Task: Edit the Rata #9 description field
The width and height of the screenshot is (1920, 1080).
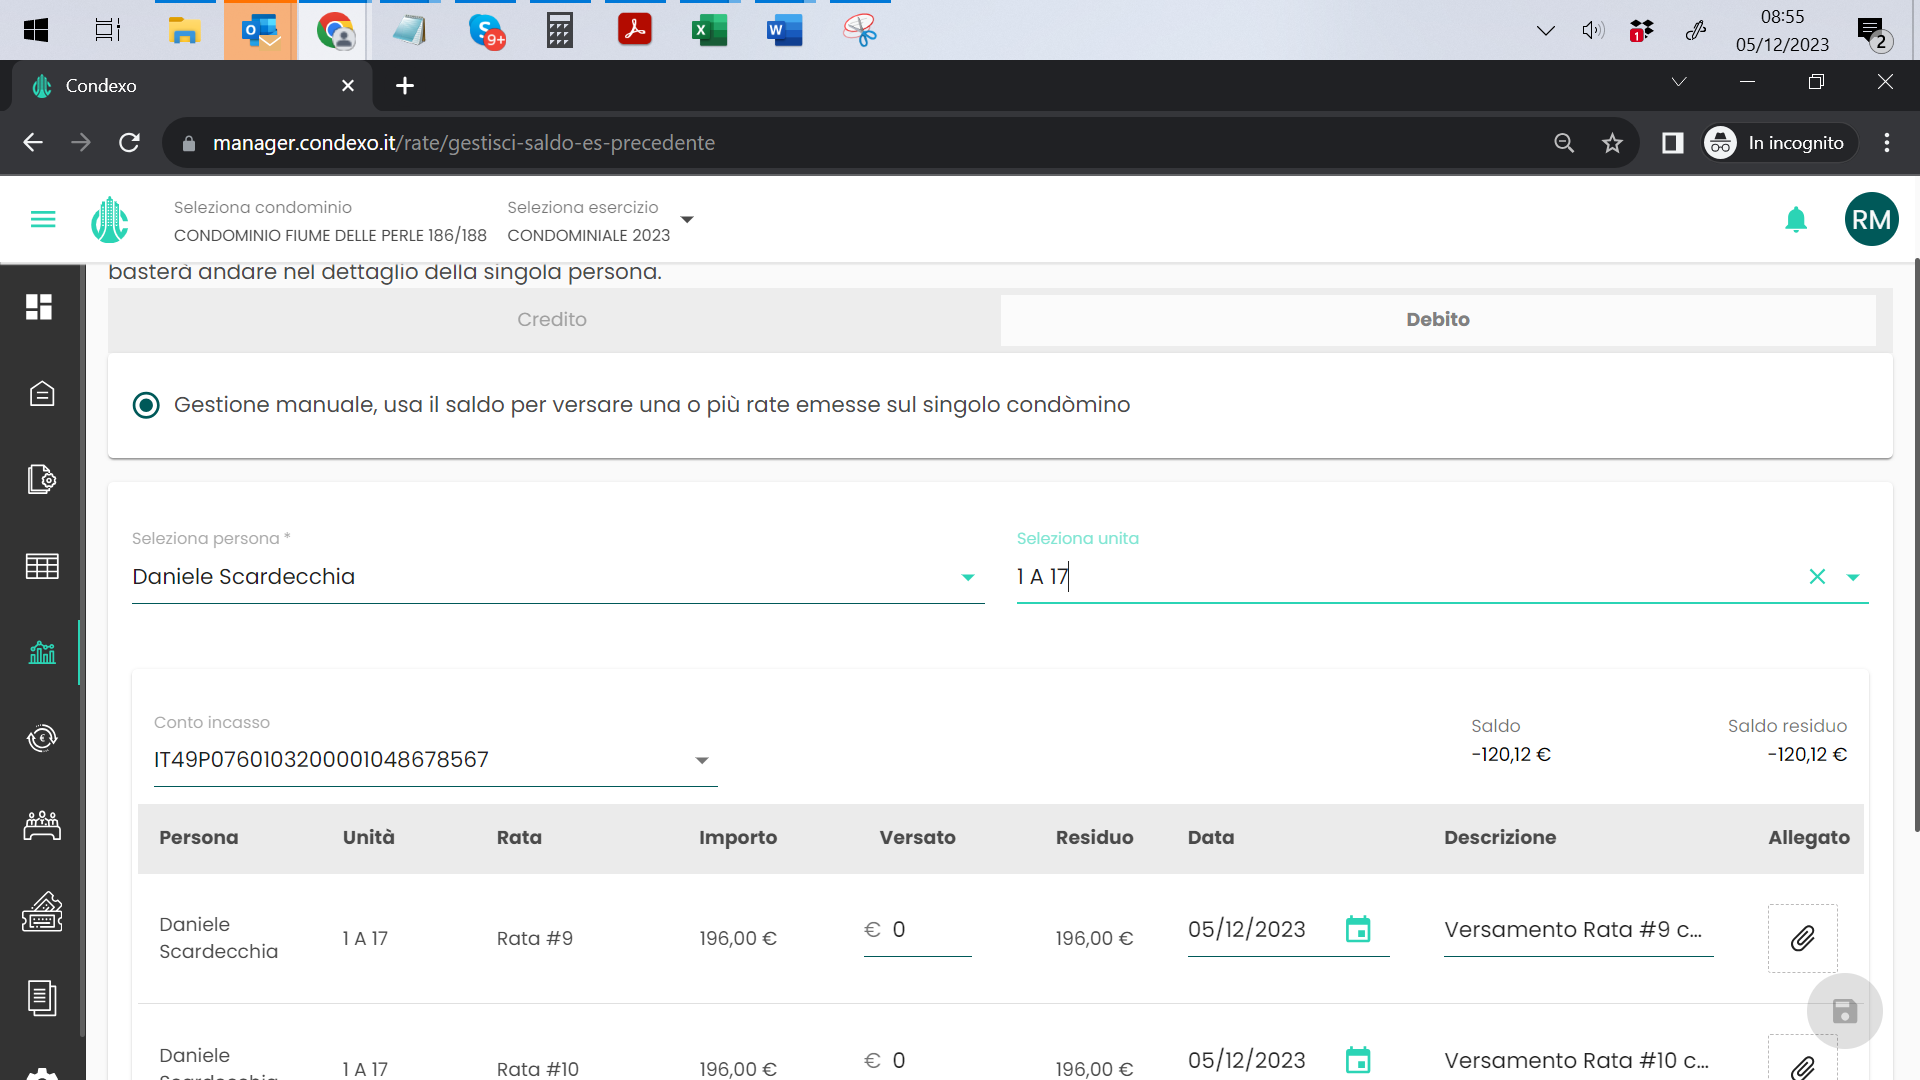Action: pyautogui.click(x=1578, y=930)
